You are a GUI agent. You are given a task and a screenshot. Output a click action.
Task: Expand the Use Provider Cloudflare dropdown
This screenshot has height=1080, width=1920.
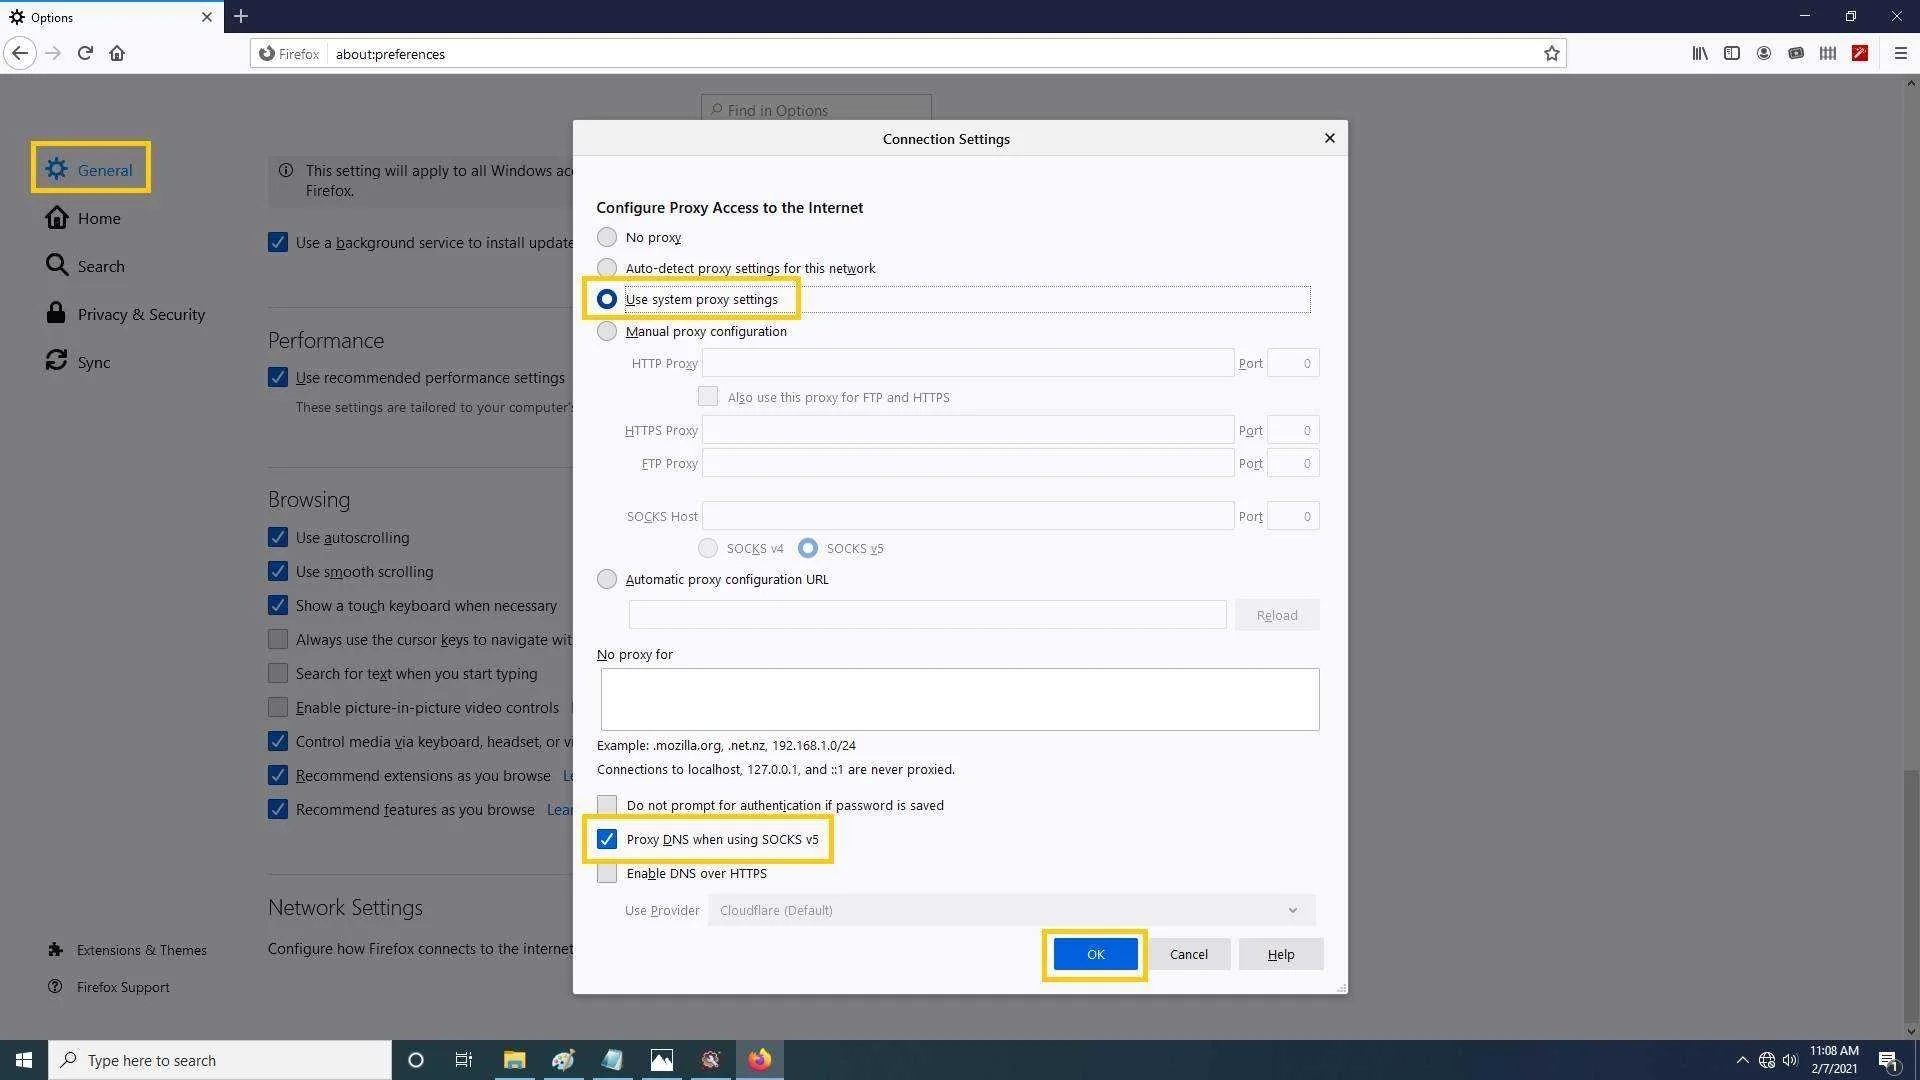pyautogui.click(x=1011, y=910)
